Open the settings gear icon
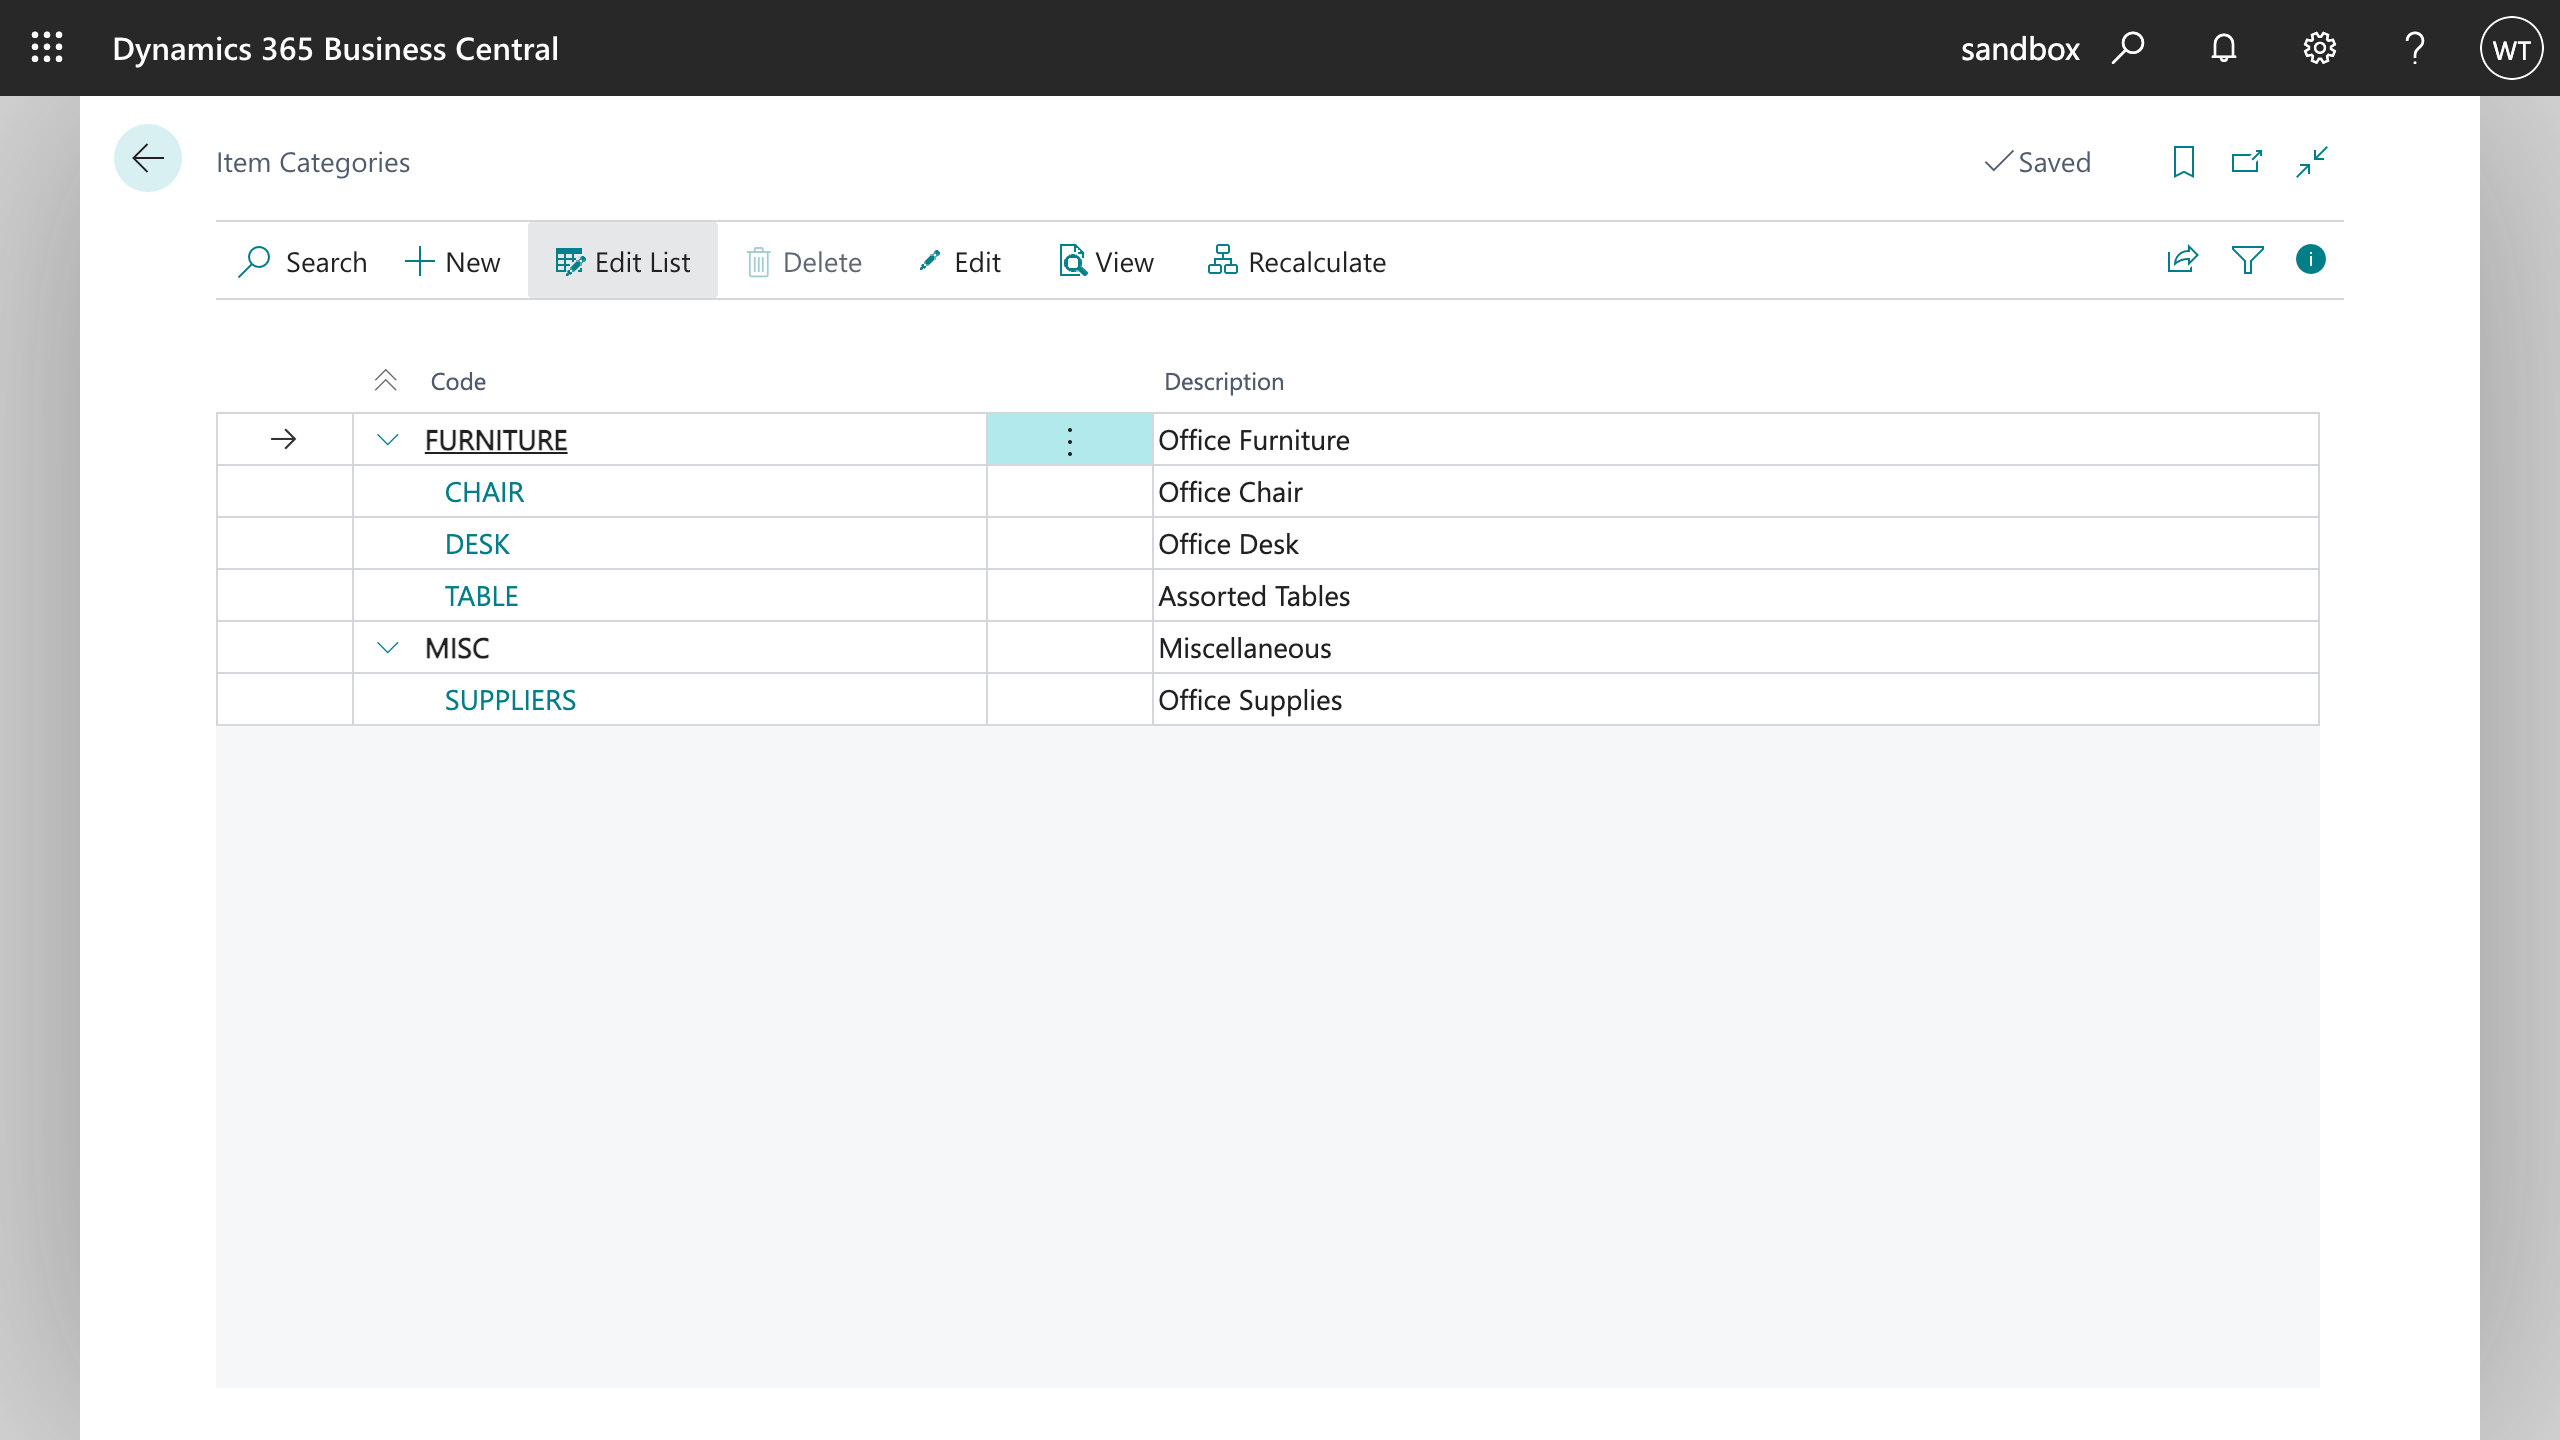Viewport: 2560px width, 1440px height. click(2319, 48)
